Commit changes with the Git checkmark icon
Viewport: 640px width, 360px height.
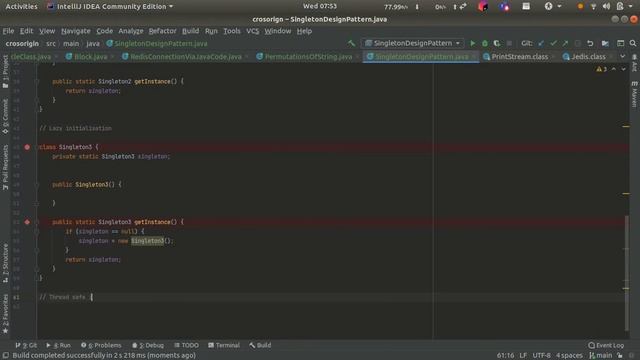[x=553, y=43]
